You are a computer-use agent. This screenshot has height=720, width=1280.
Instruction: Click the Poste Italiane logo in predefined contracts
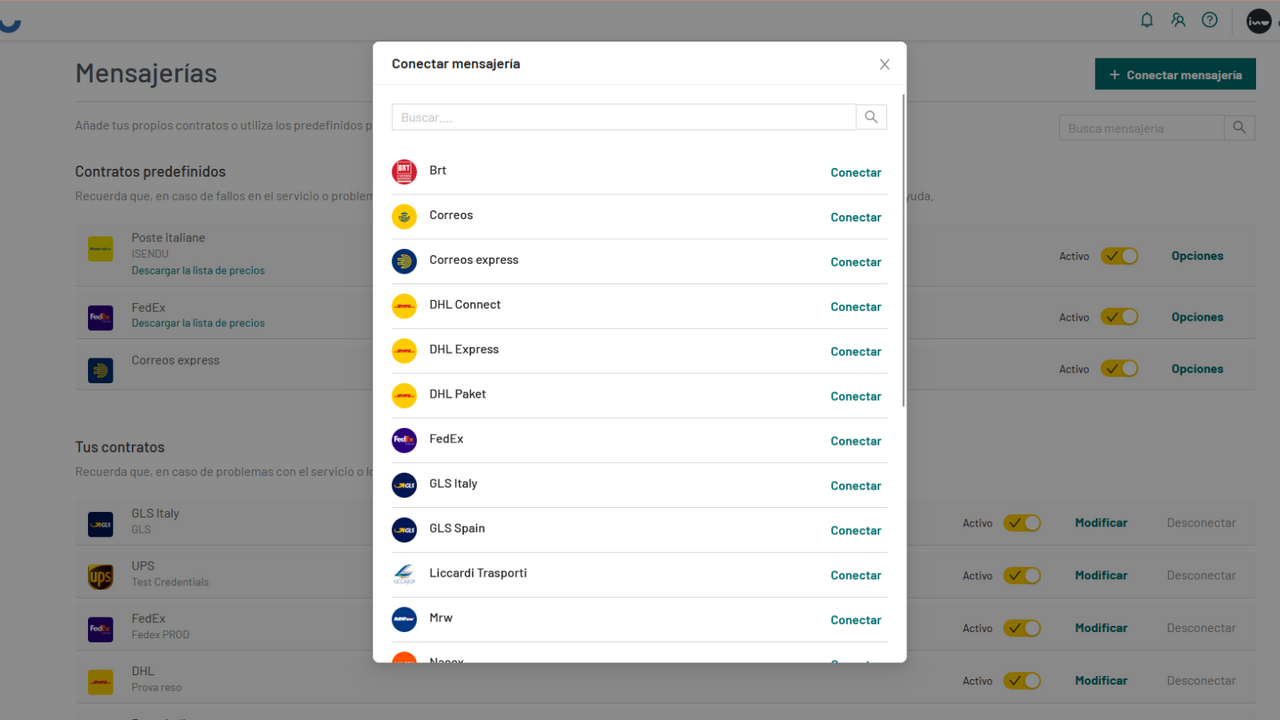[x=100, y=248]
